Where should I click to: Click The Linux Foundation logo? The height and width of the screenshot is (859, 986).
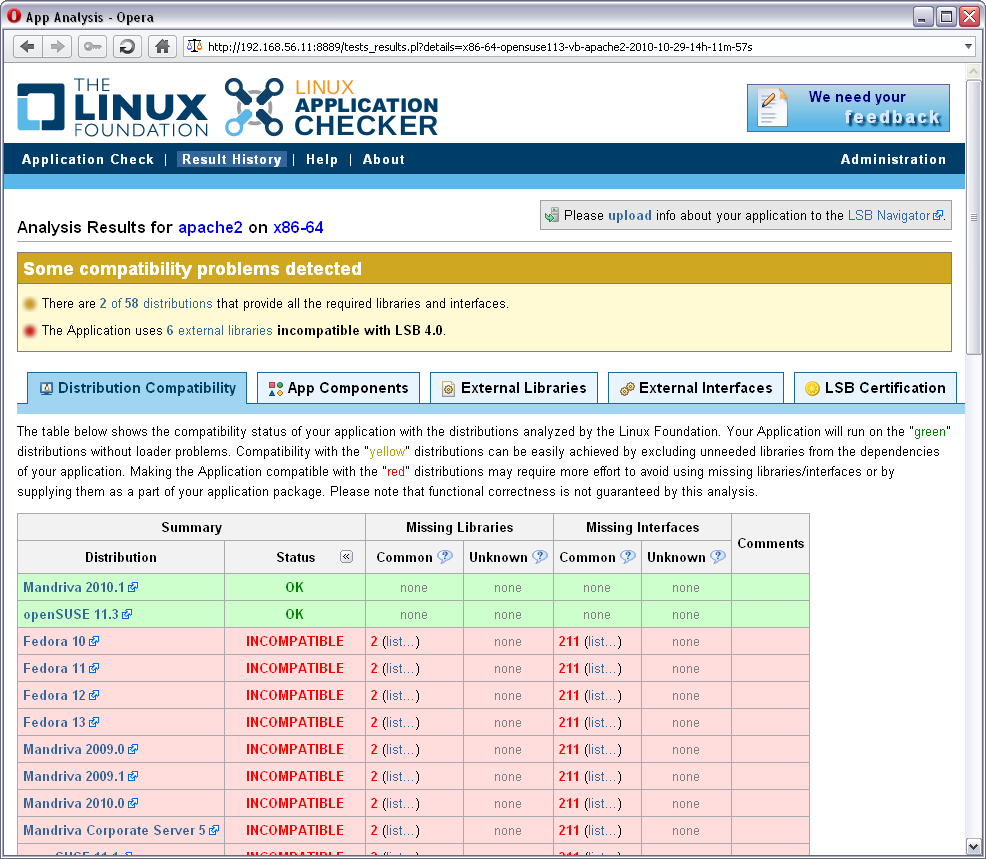pyautogui.click(x=112, y=107)
